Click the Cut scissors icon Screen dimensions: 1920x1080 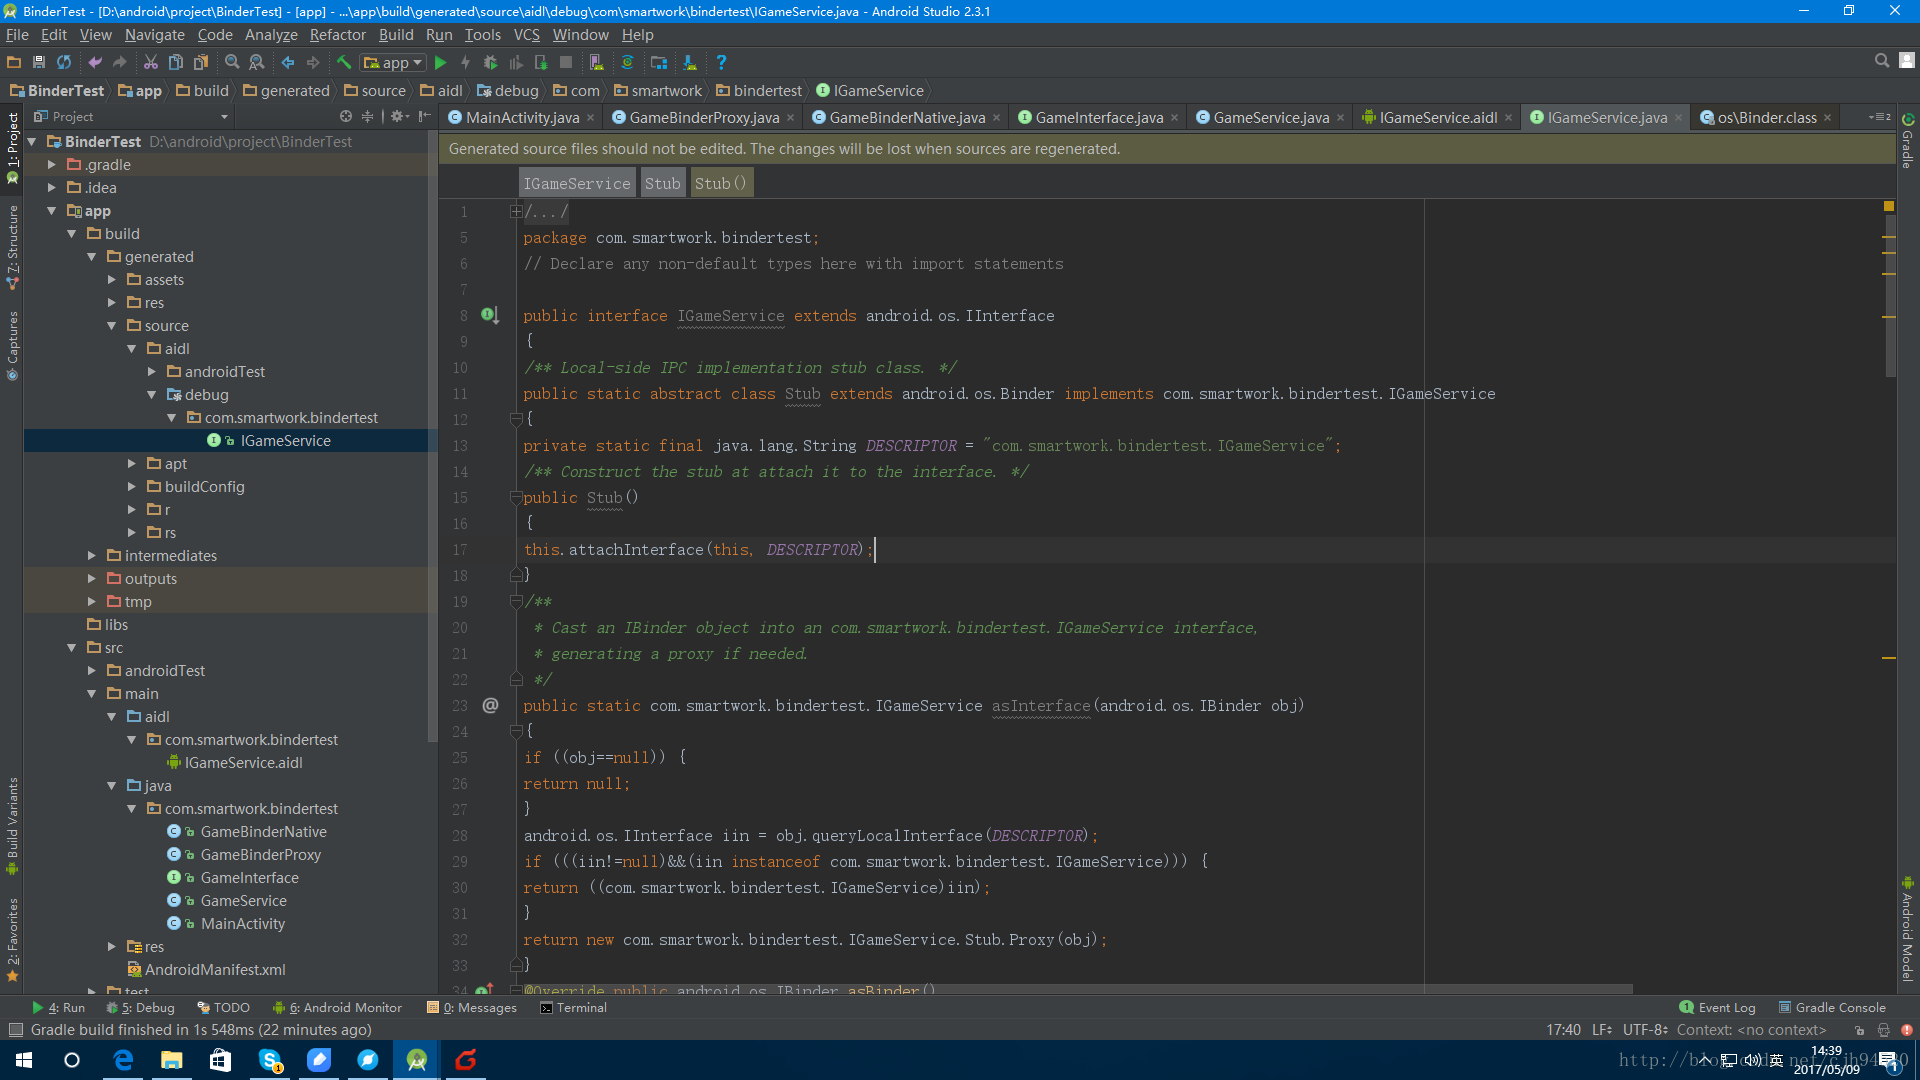click(151, 62)
